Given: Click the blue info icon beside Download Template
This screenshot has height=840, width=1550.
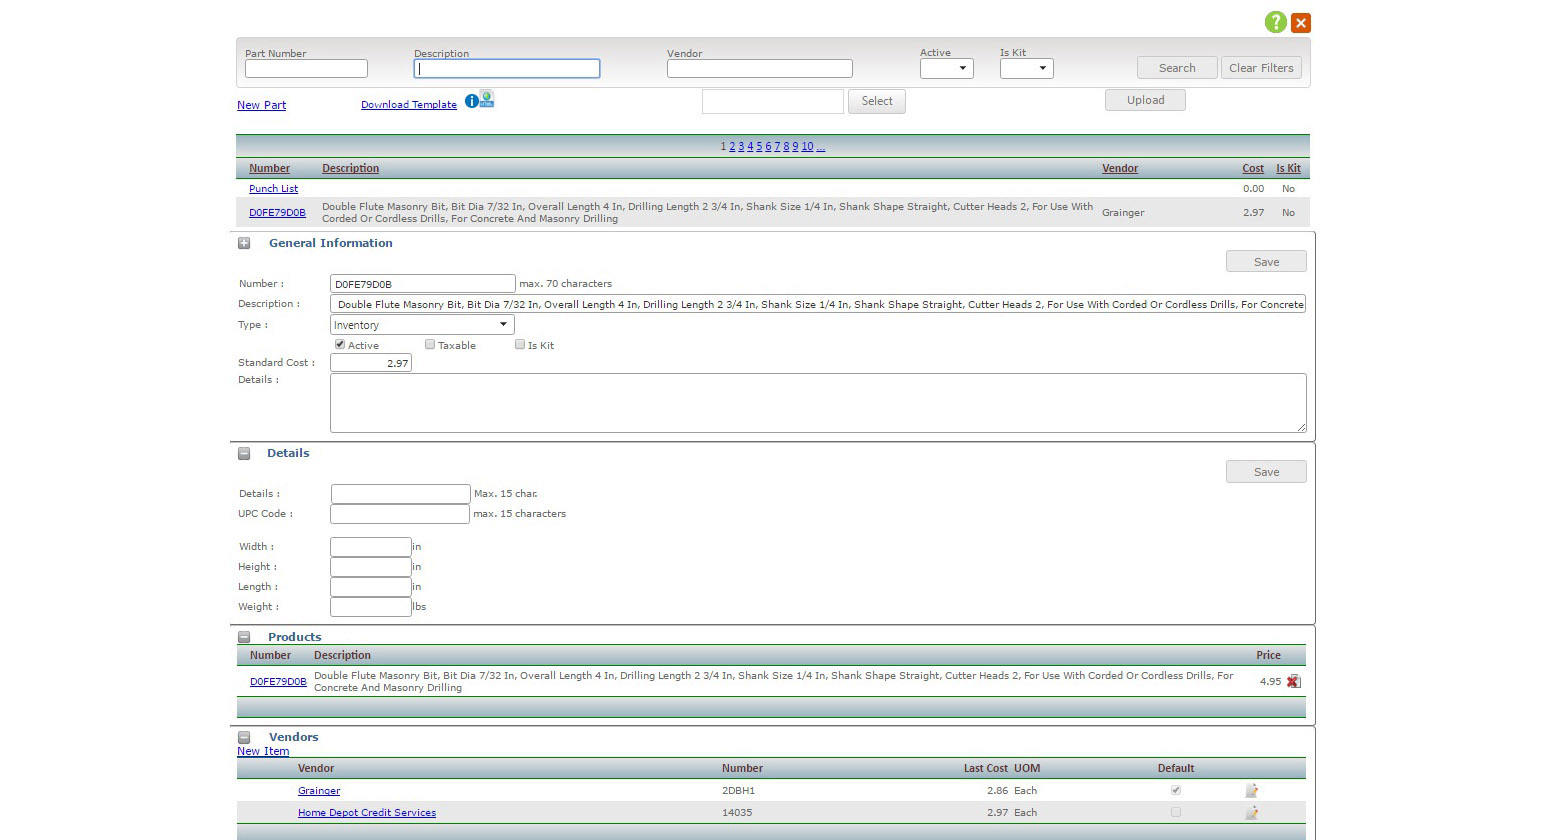Looking at the screenshot, I should 471,101.
